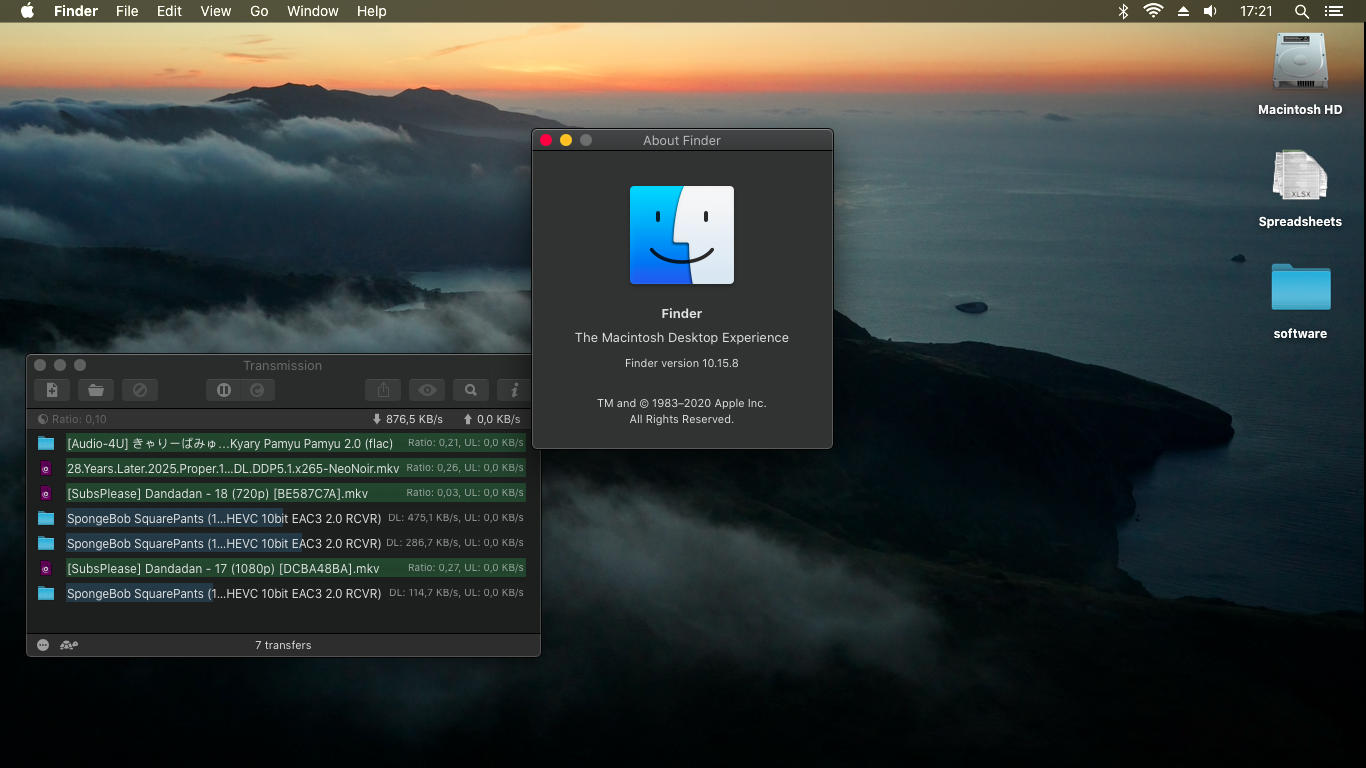Open the Go menu

coord(259,11)
